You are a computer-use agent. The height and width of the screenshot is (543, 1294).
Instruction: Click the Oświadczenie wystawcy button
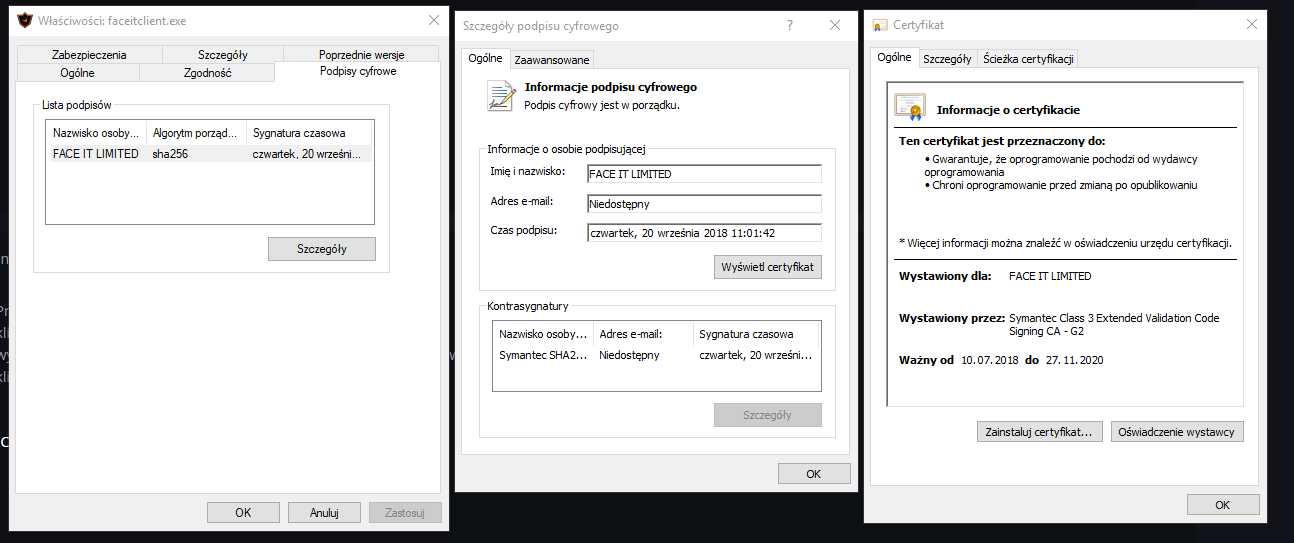1177,432
